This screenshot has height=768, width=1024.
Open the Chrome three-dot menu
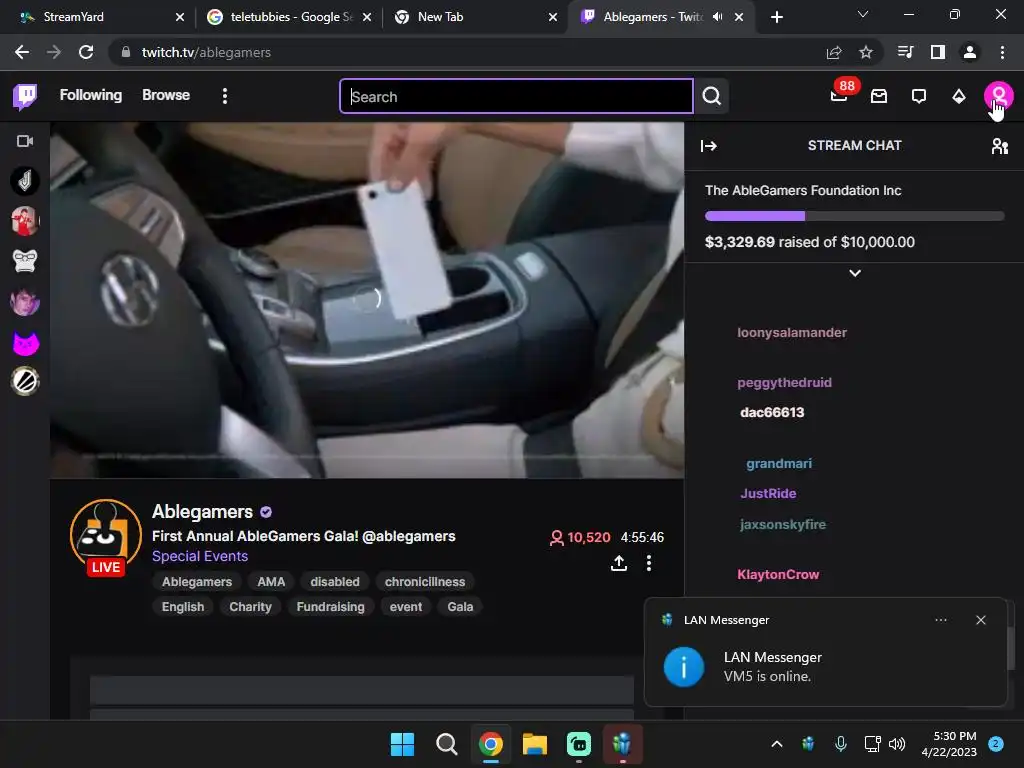click(1002, 52)
